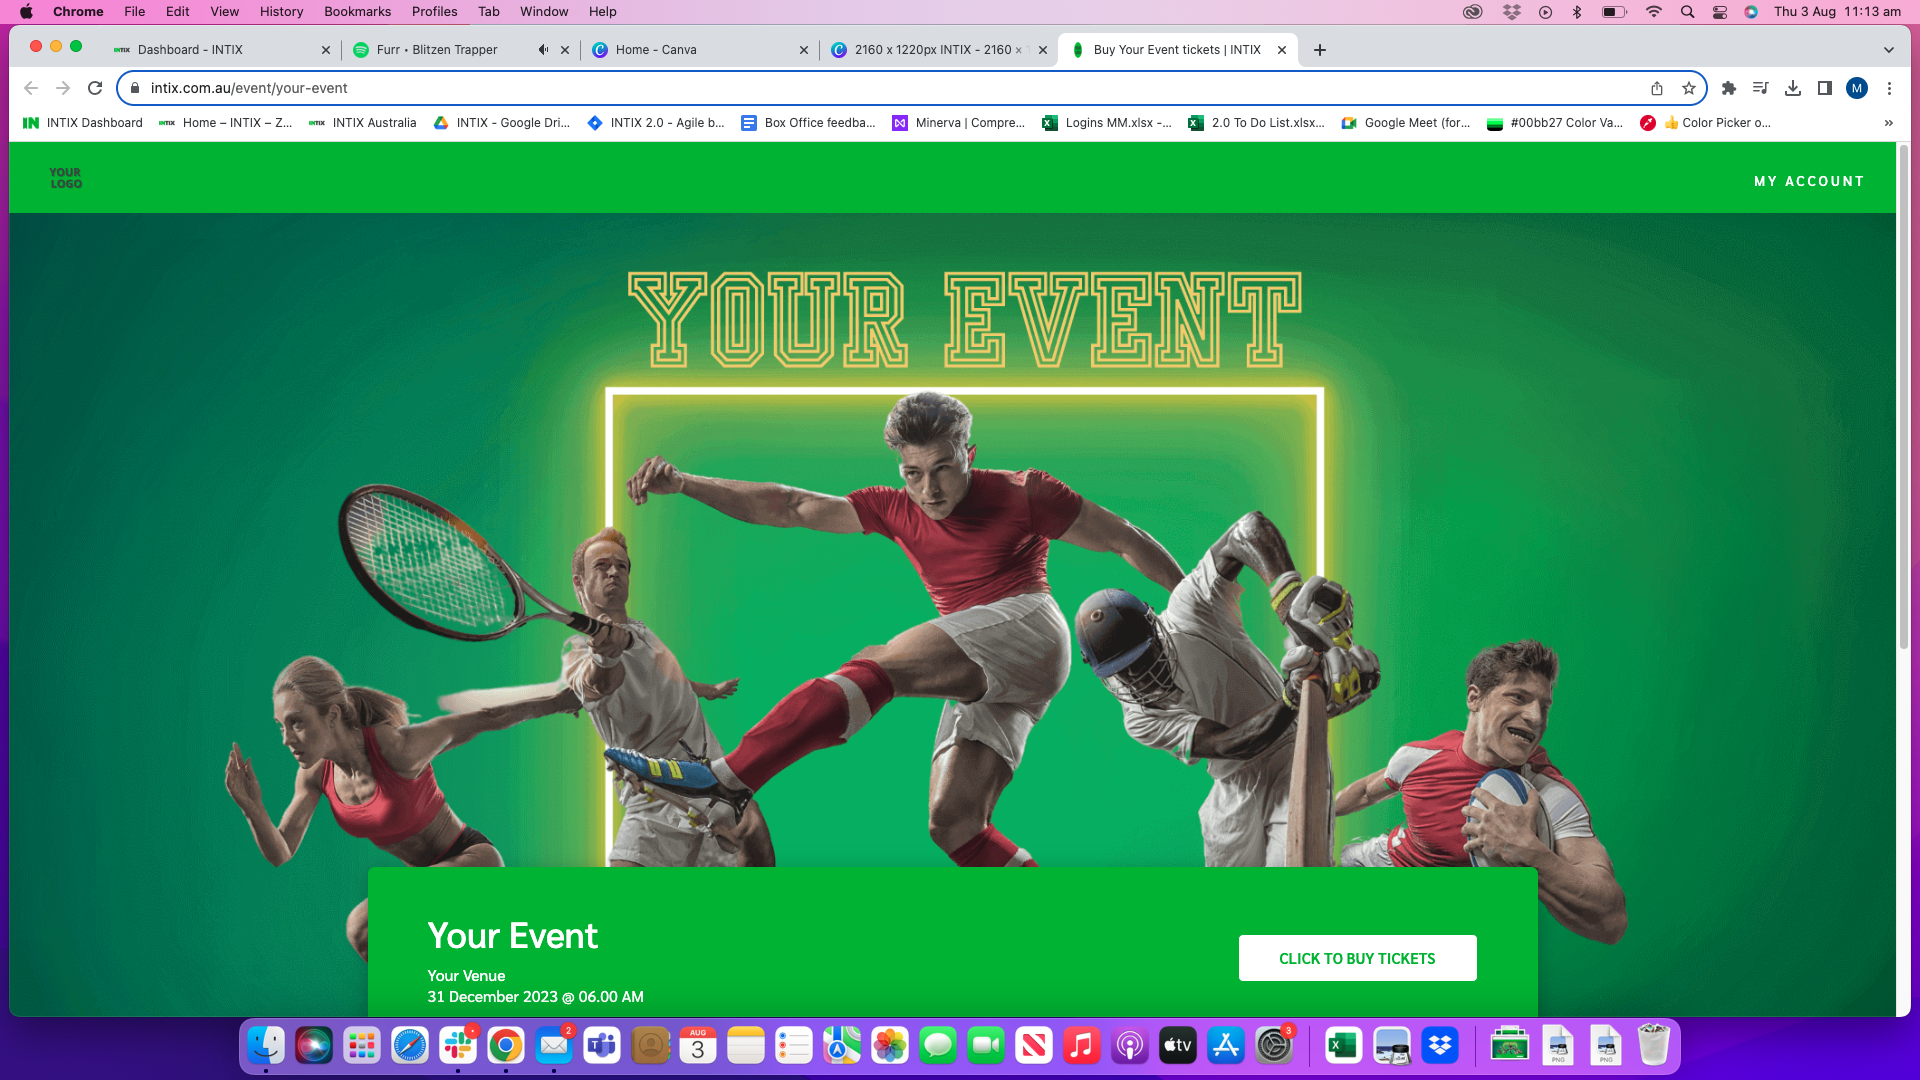Open Finder from the Dock

(x=266, y=1046)
